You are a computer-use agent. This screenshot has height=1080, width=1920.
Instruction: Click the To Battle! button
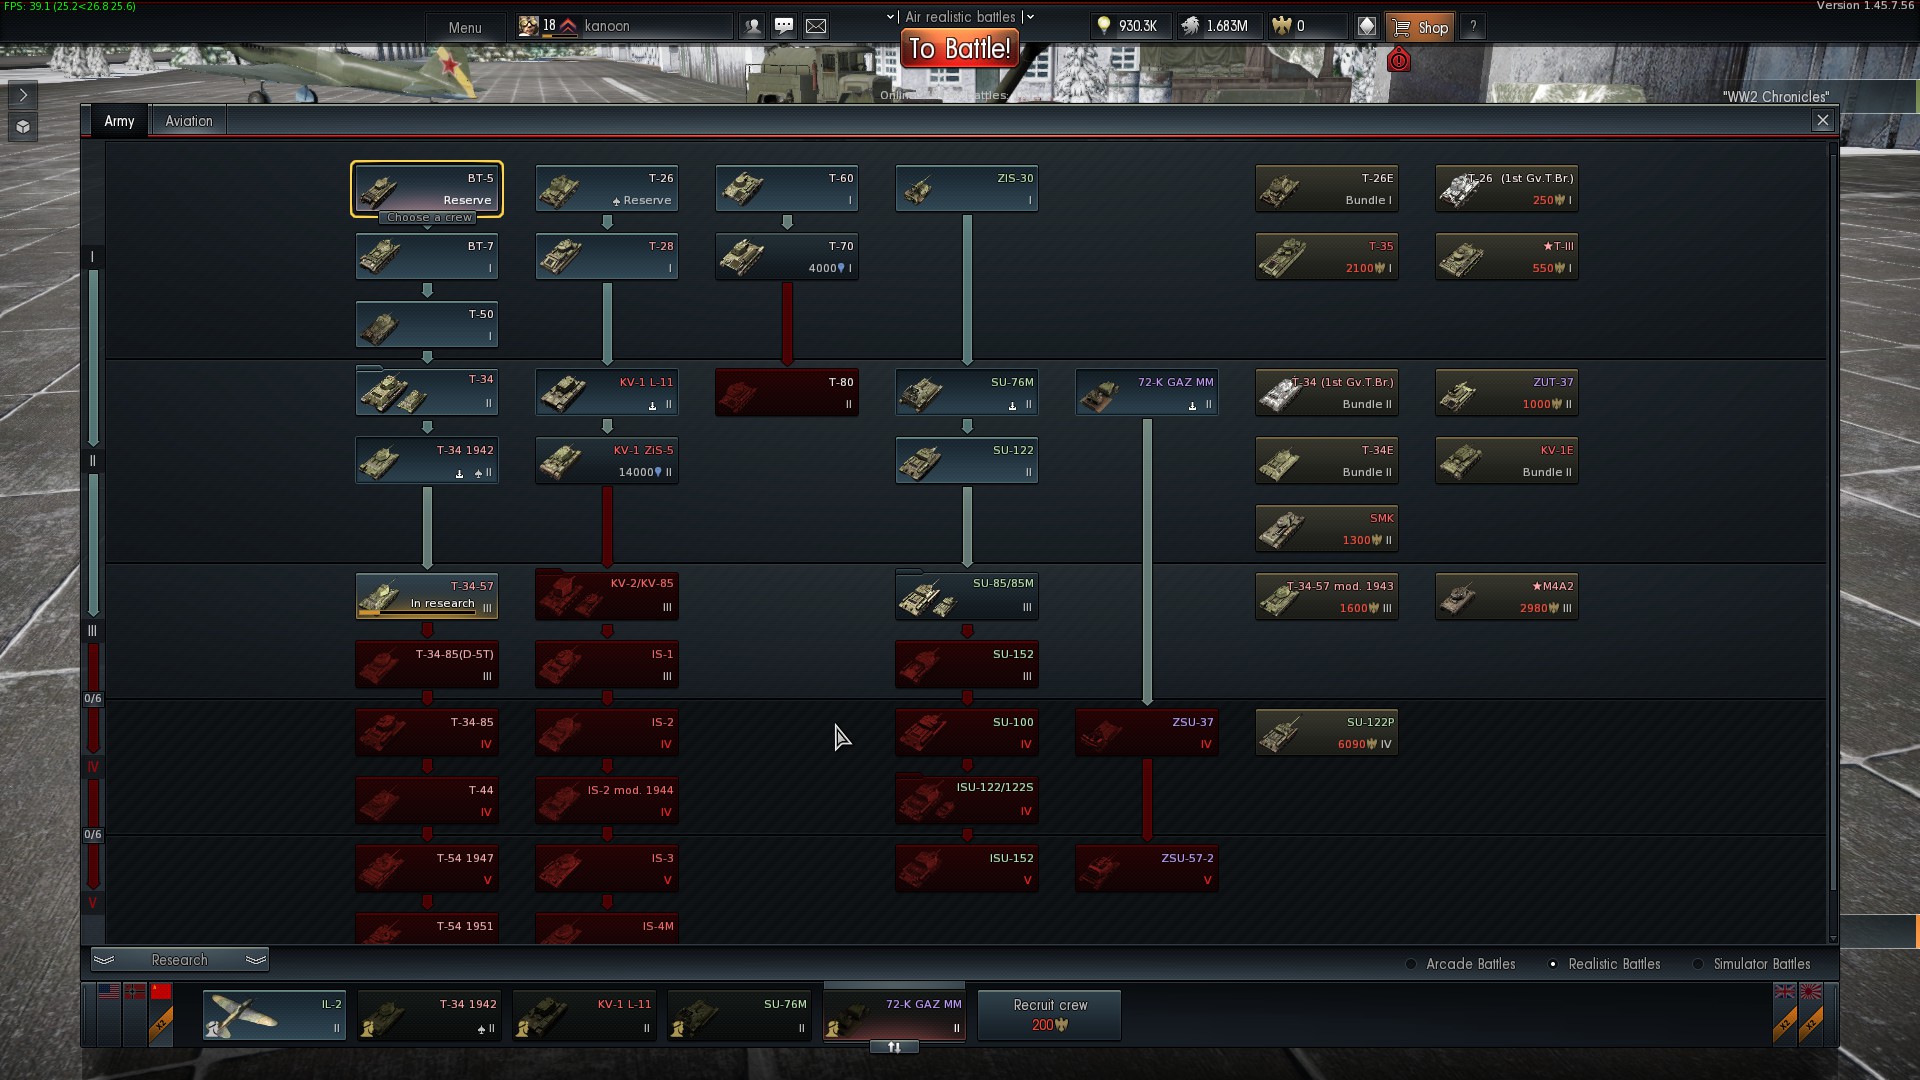960,48
